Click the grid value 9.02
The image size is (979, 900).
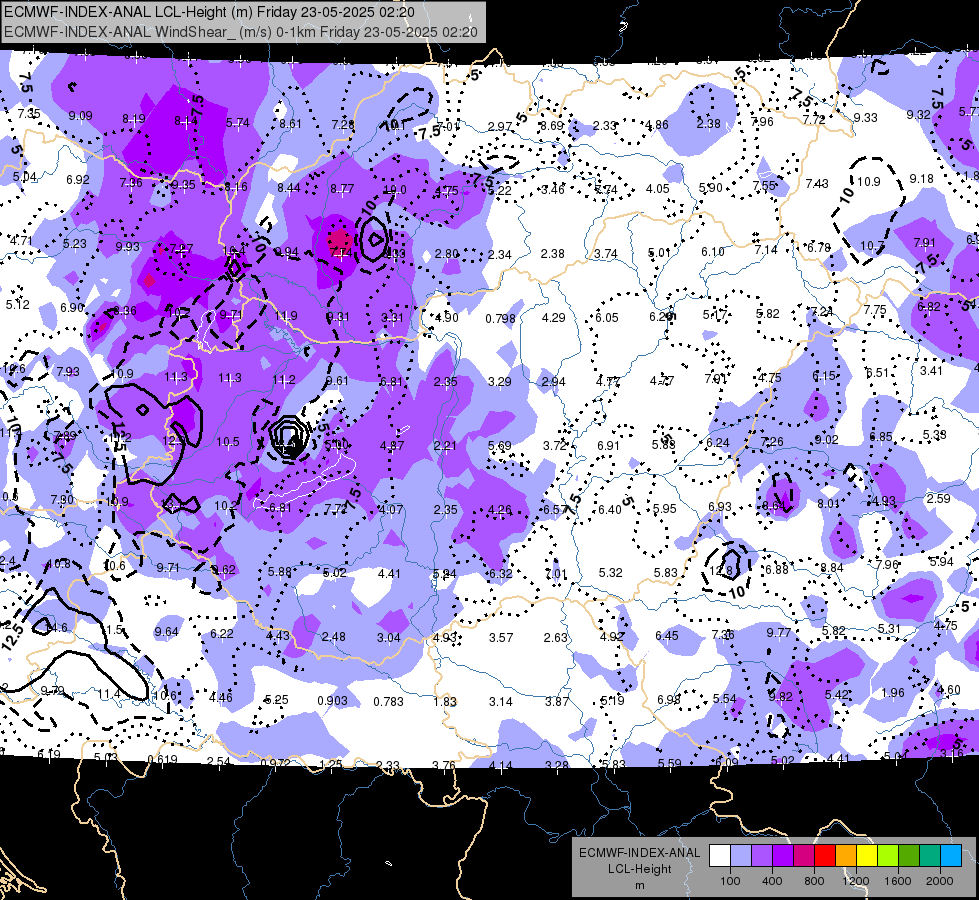pyautogui.click(x=827, y=440)
